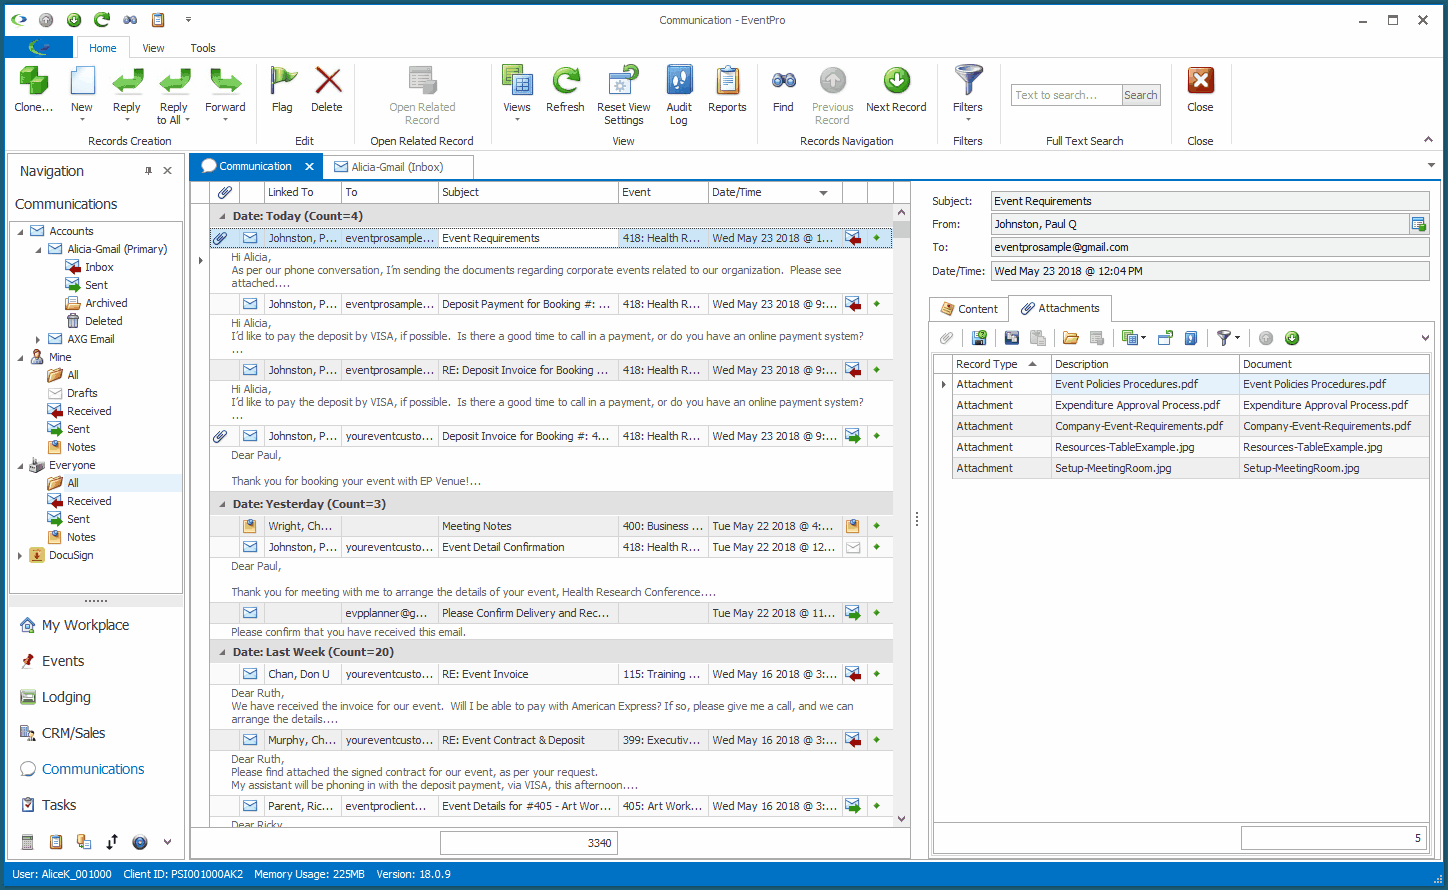
Task: Open the View ribbon tab
Action: click(153, 48)
